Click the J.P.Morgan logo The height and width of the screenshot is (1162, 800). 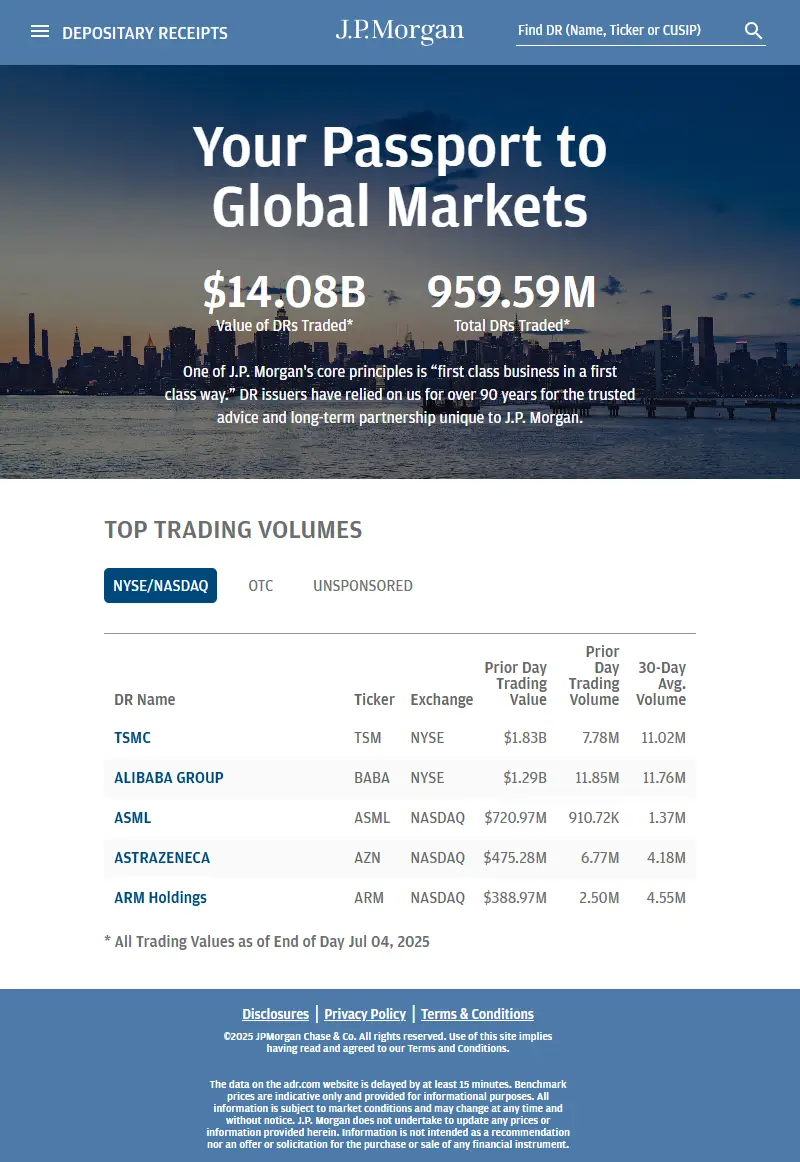400,30
